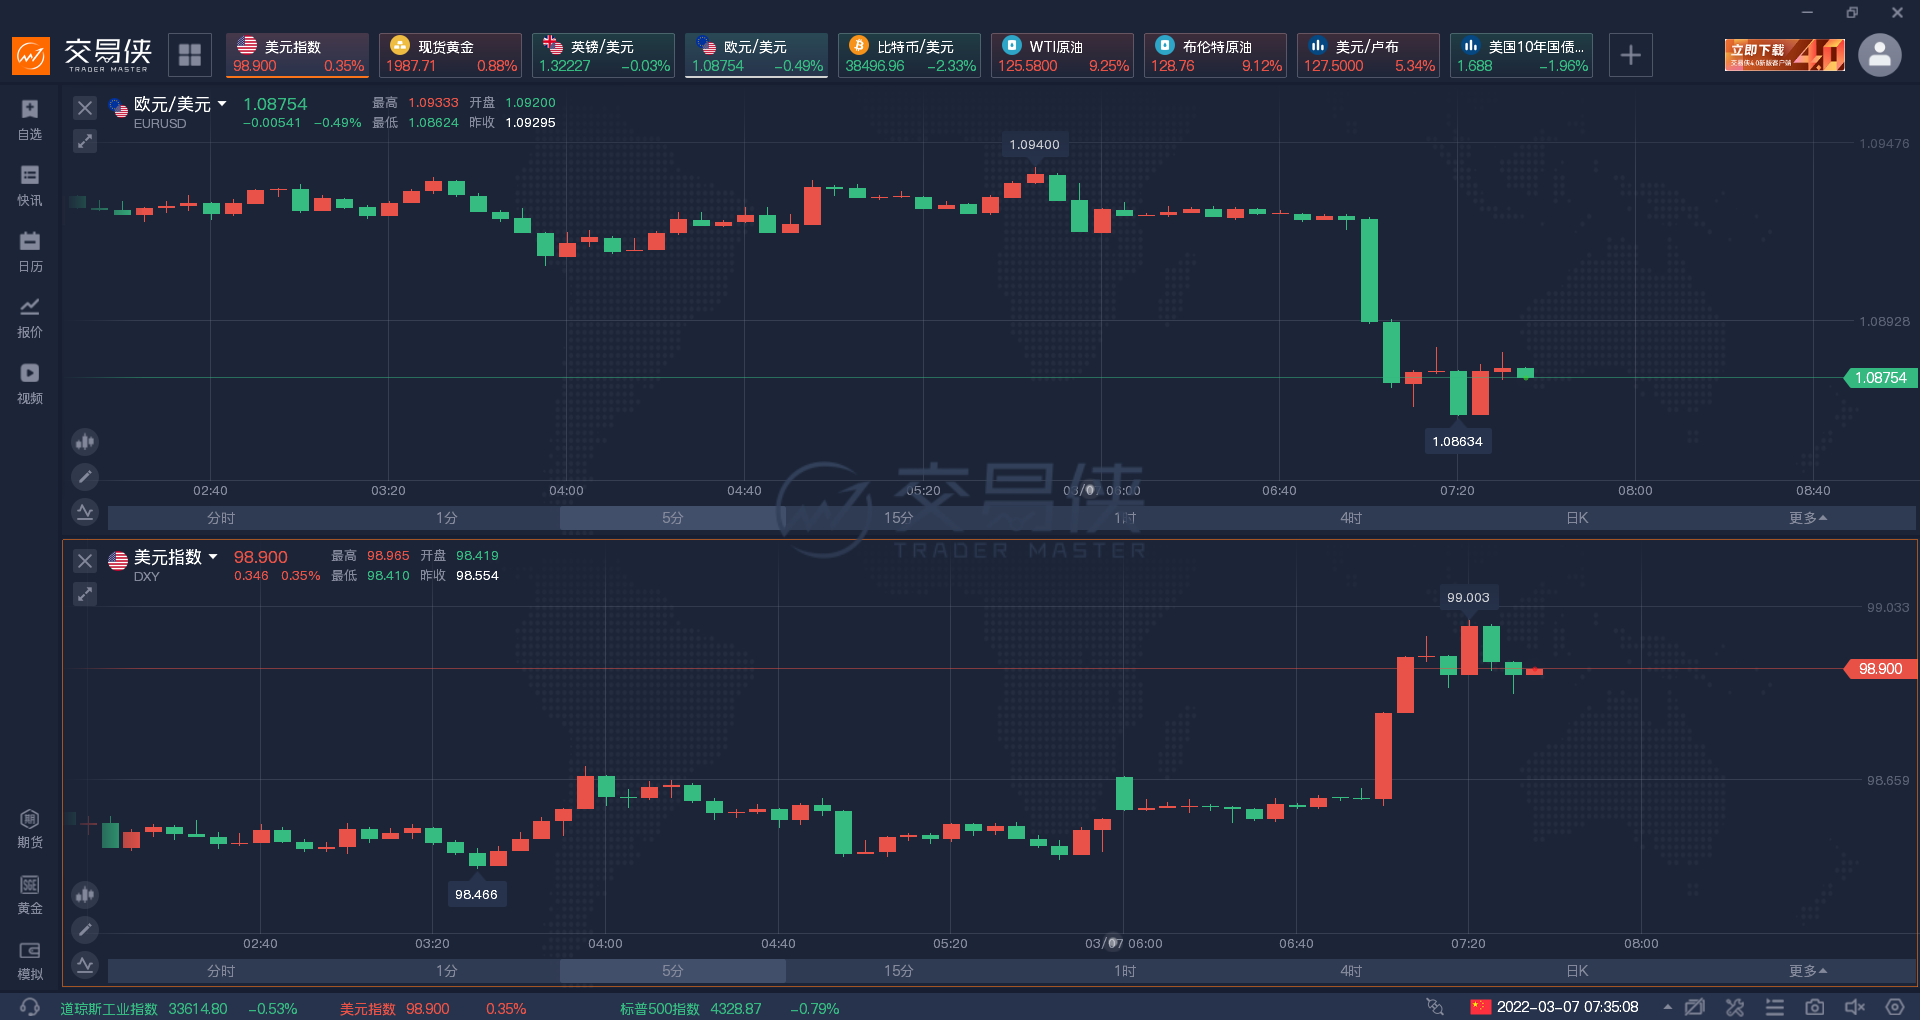Switch DXY chart to 4时 timeframe
Viewport: 1920px width, 1020px height.
1351,971
